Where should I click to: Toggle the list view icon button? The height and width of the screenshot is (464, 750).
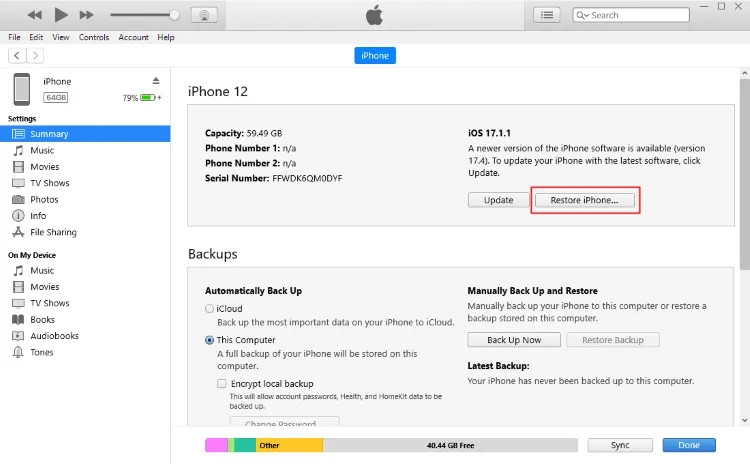coord(547,15)
